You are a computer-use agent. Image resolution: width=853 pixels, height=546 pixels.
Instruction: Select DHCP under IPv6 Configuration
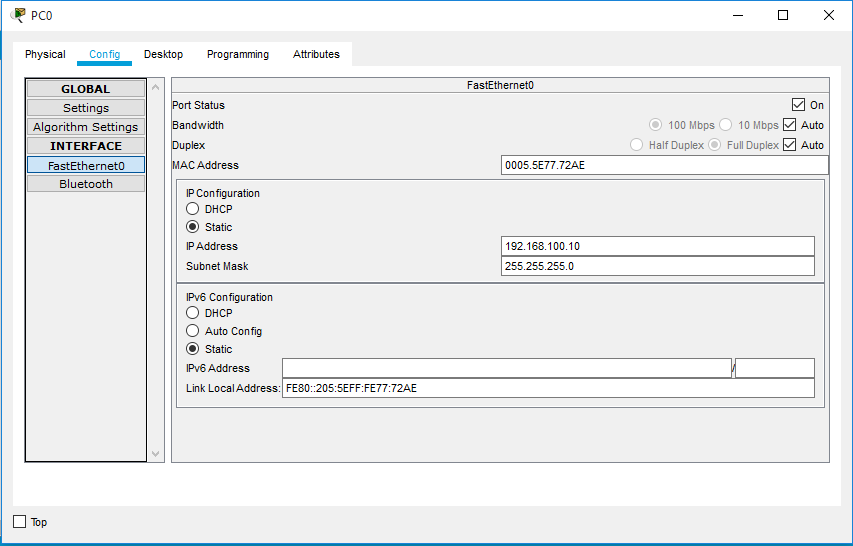click(193, 313)
